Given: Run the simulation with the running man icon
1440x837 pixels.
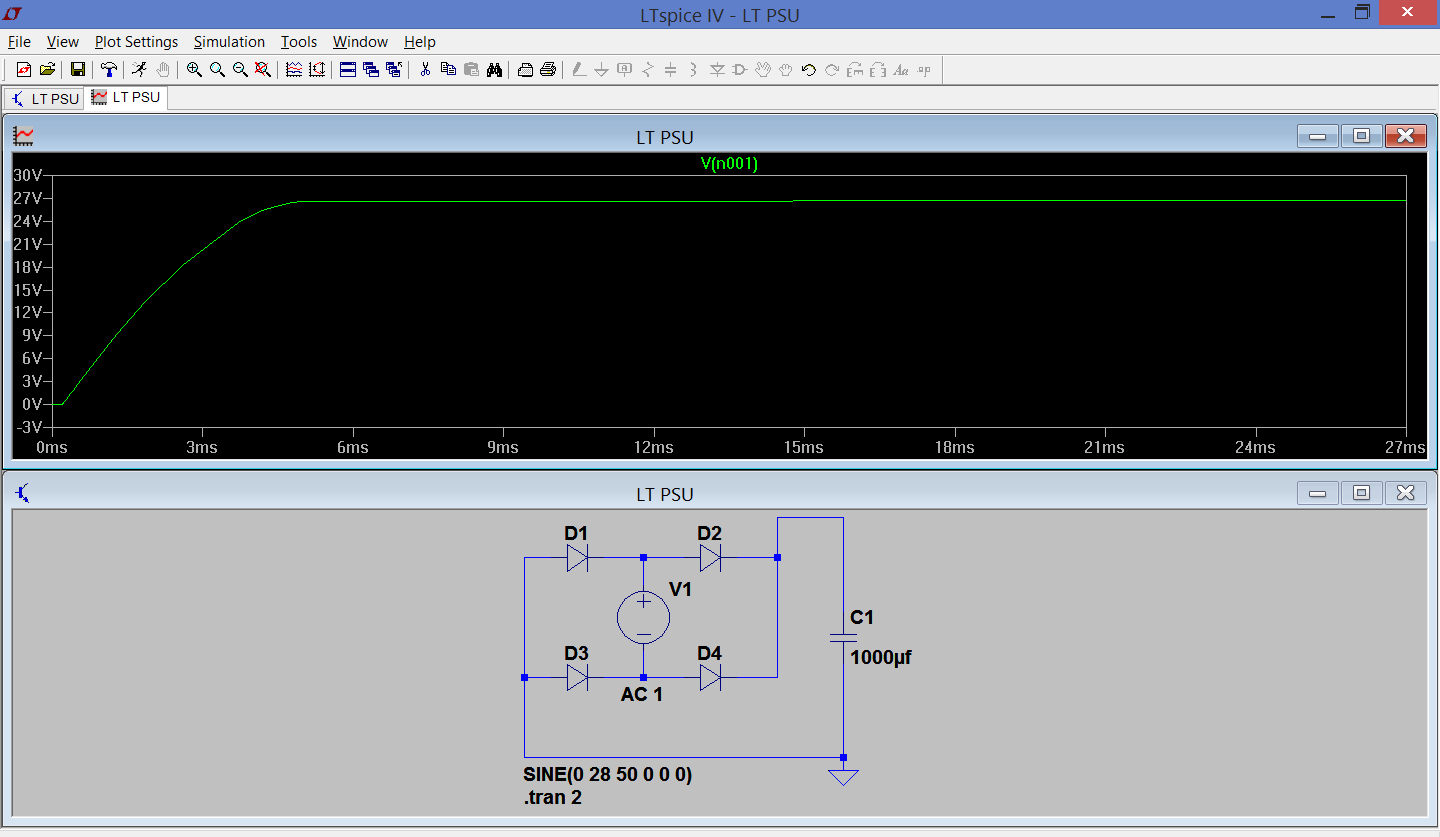Looking at the screenshot, I should [139, 70].
